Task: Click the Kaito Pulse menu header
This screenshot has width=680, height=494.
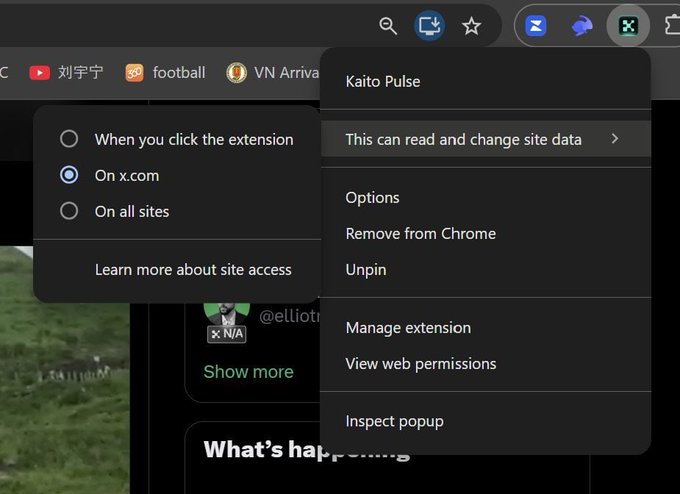Action: 382,82
